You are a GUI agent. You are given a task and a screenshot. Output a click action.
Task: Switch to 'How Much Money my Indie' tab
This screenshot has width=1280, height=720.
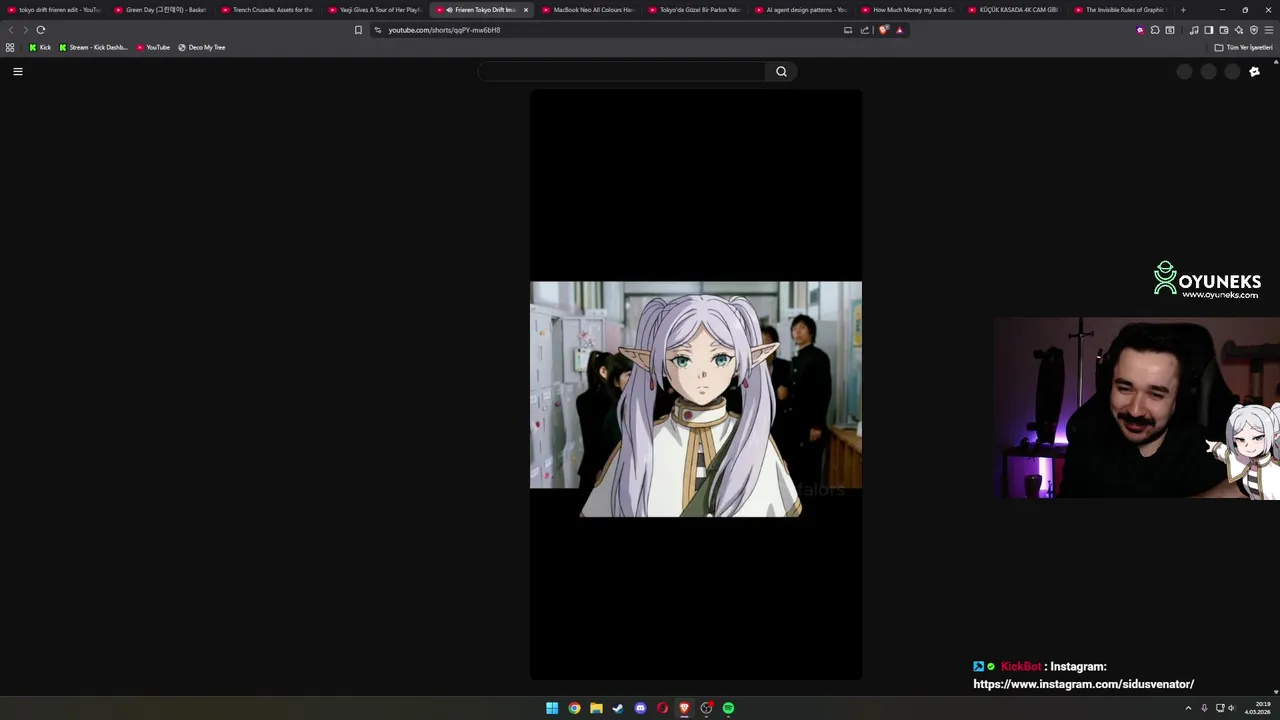909,10
